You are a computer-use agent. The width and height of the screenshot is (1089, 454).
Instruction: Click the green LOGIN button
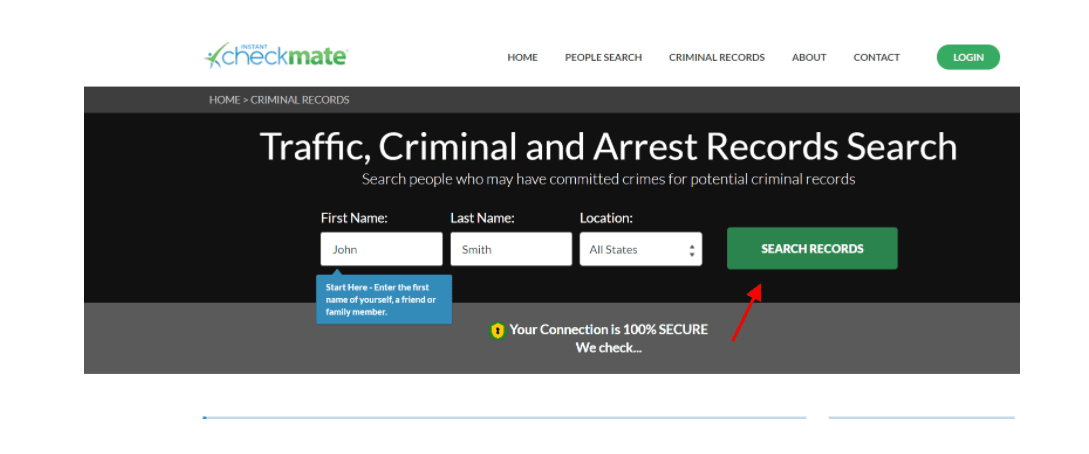pyautogui.click(x=968, y=58)
